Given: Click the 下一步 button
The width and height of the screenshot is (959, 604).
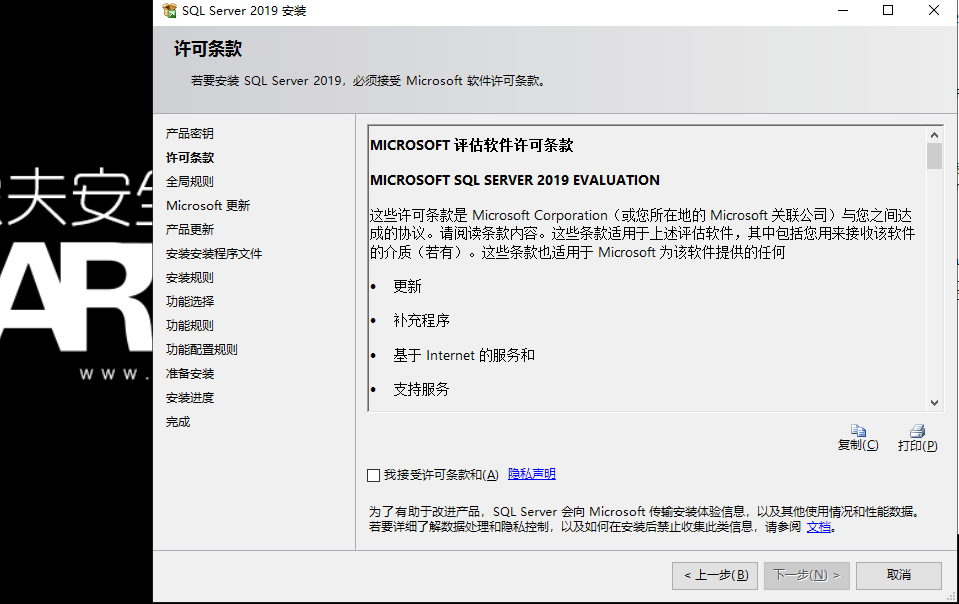Looking at the screenshot, I should (x=806, y=576).
